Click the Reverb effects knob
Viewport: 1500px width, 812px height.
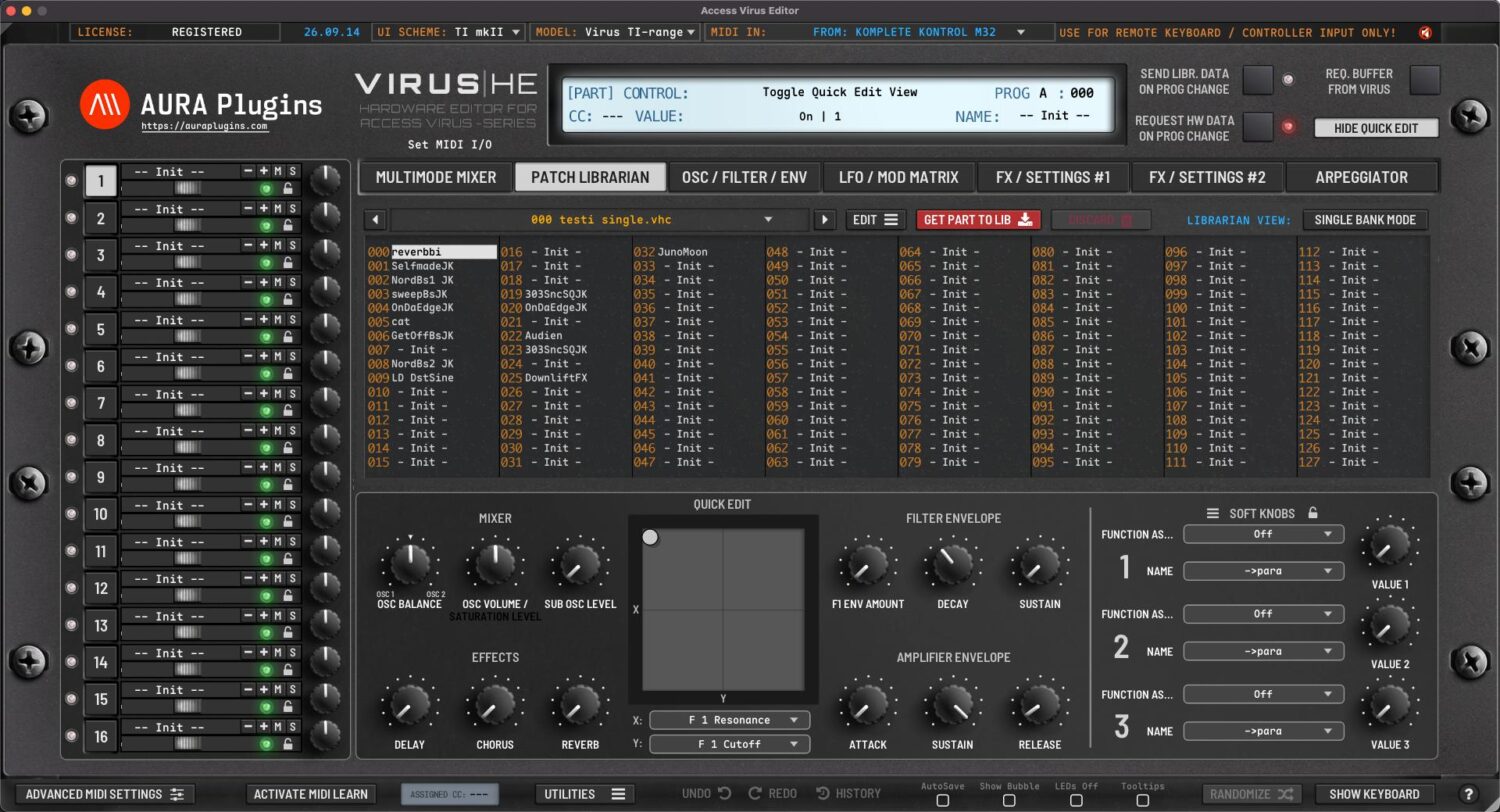[x=580, y=705]
